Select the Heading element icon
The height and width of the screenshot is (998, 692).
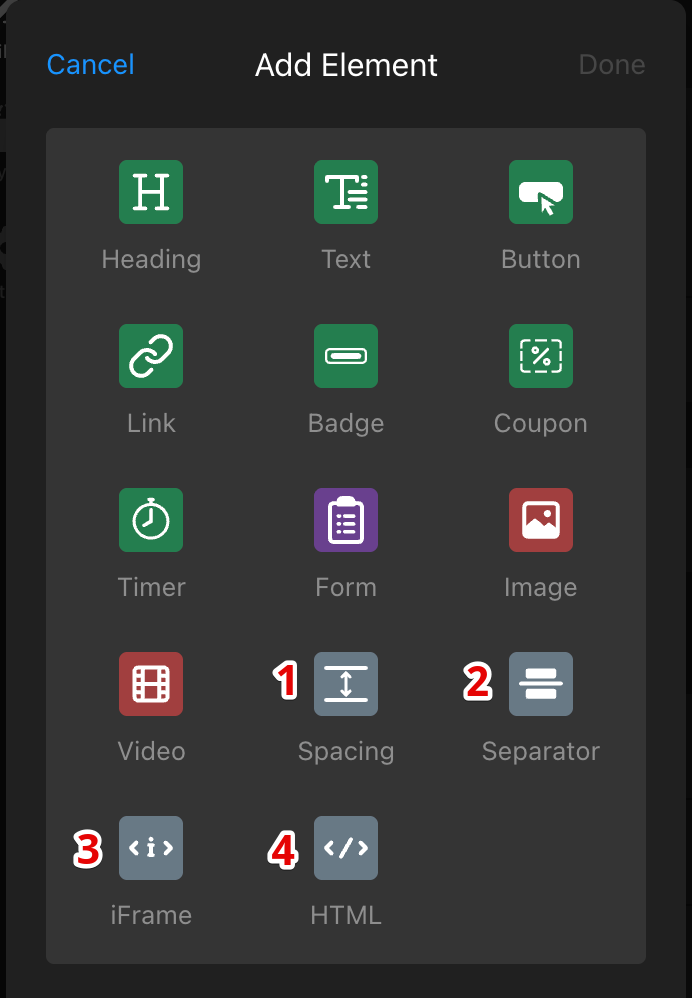151,192
